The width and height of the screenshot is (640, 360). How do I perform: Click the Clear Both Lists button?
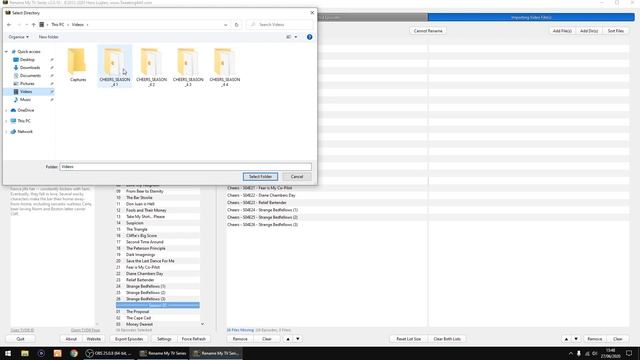pos(447,339)
